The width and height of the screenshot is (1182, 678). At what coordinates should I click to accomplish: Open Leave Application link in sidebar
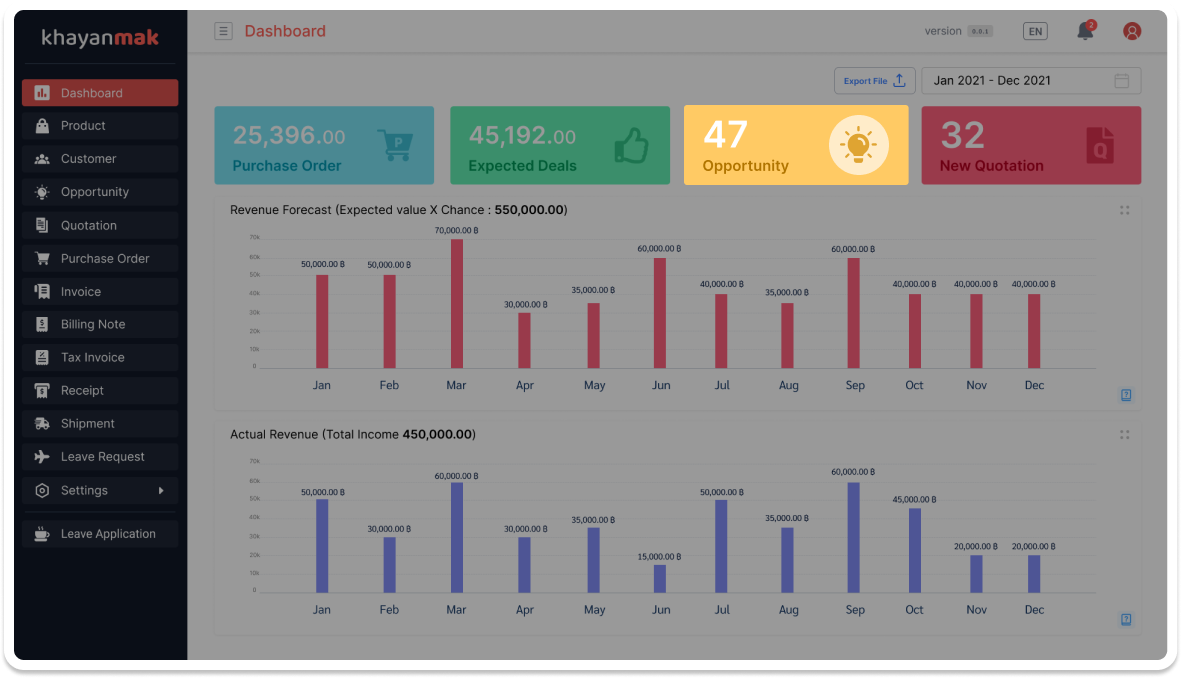pos(108,534)
